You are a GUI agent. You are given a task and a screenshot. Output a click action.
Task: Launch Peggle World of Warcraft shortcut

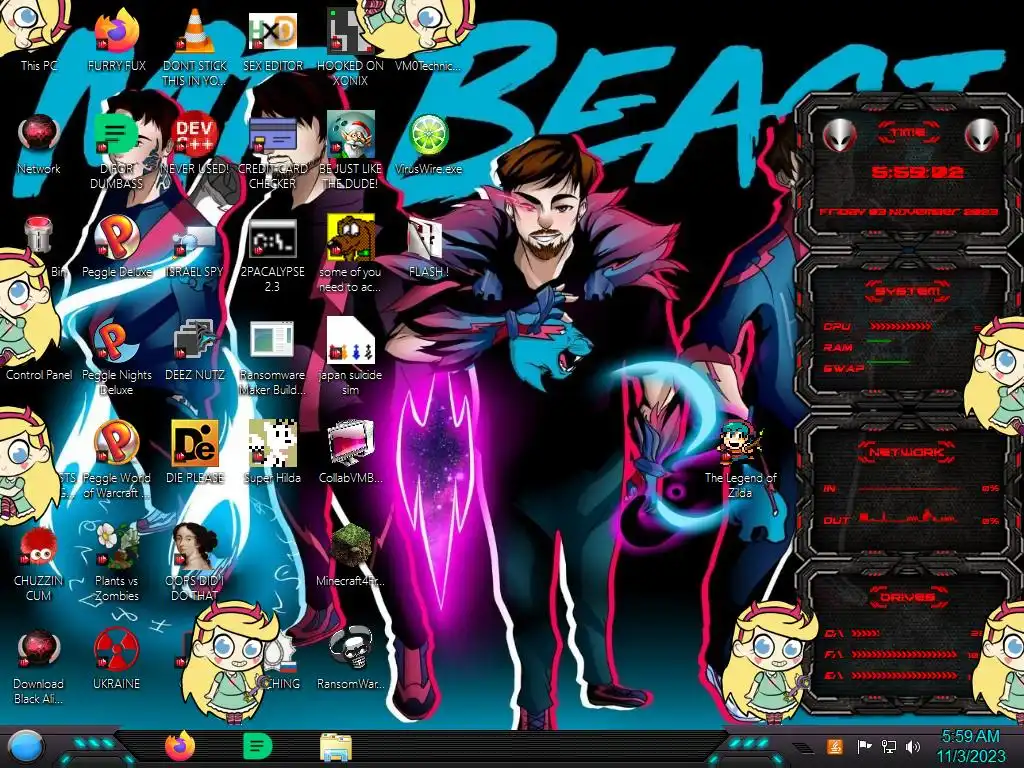(116, 460)
